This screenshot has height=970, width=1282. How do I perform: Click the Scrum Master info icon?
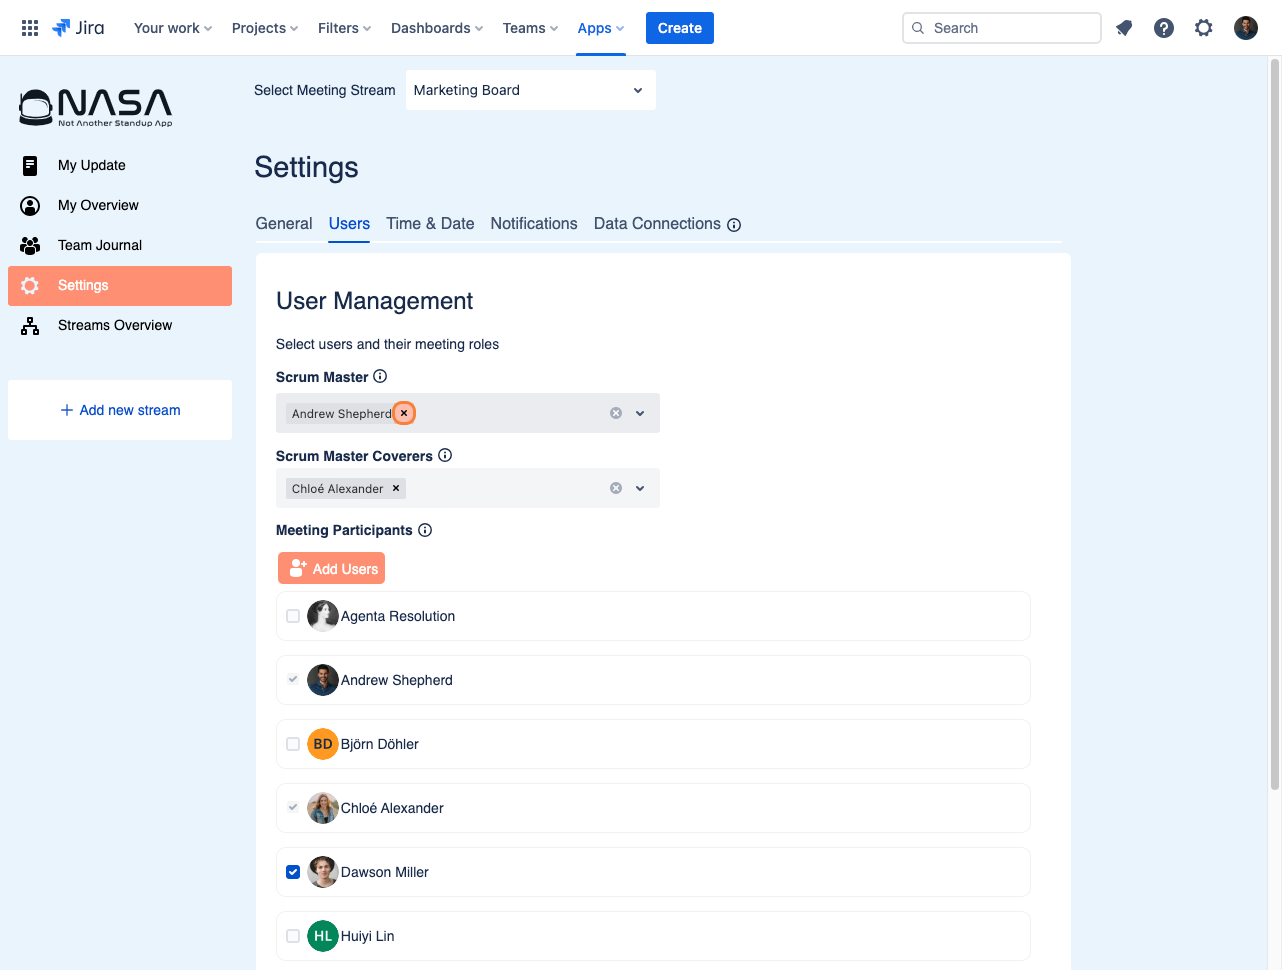point(380,376)
